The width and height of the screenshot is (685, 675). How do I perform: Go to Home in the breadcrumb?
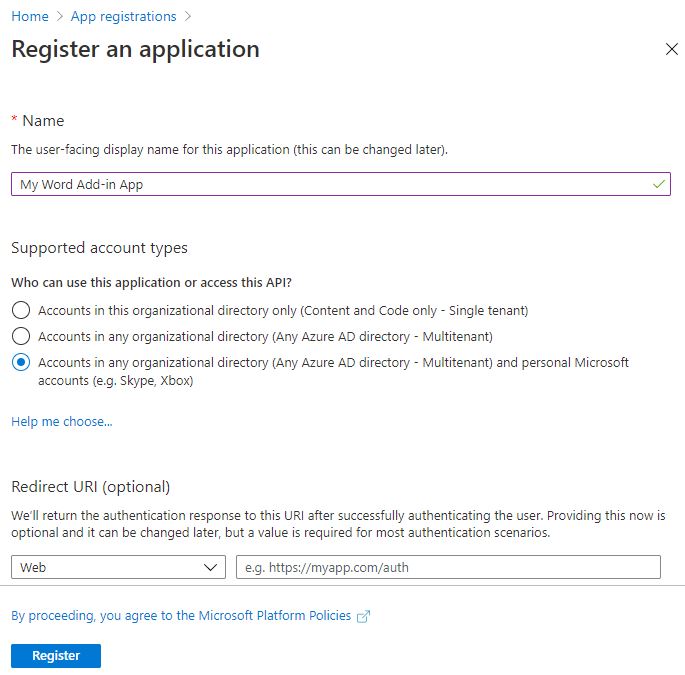click(x=30, y=17)
